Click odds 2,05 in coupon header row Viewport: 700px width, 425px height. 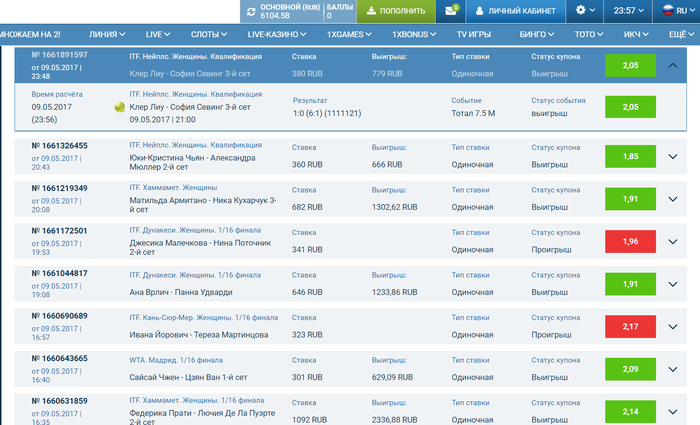(x=630, y=65)
